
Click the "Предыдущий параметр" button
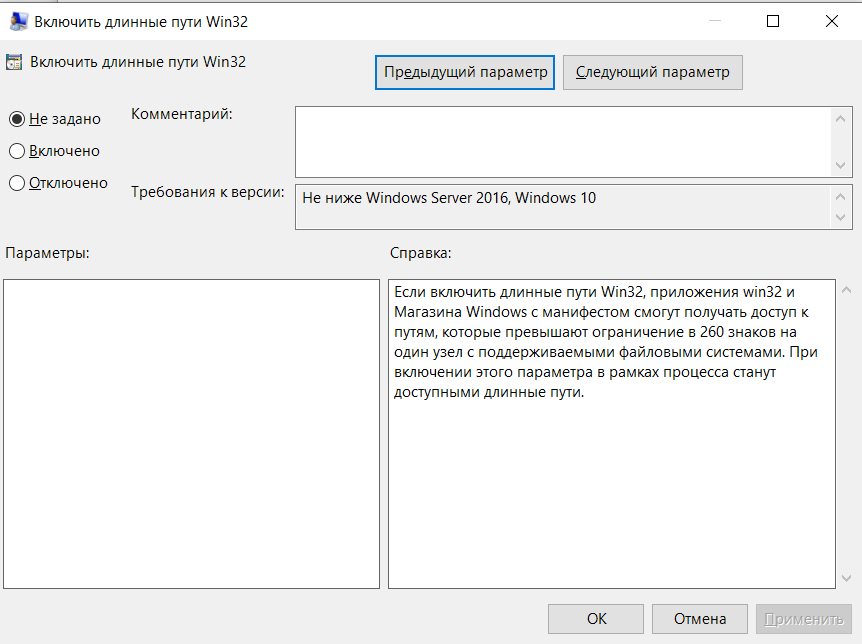[465, 72]
